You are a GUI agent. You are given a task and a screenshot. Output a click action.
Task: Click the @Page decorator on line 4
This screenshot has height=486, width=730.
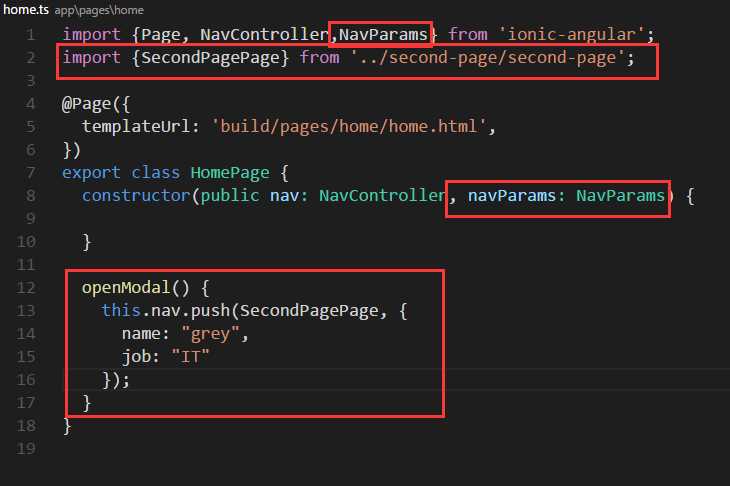[x=86, y=103]
